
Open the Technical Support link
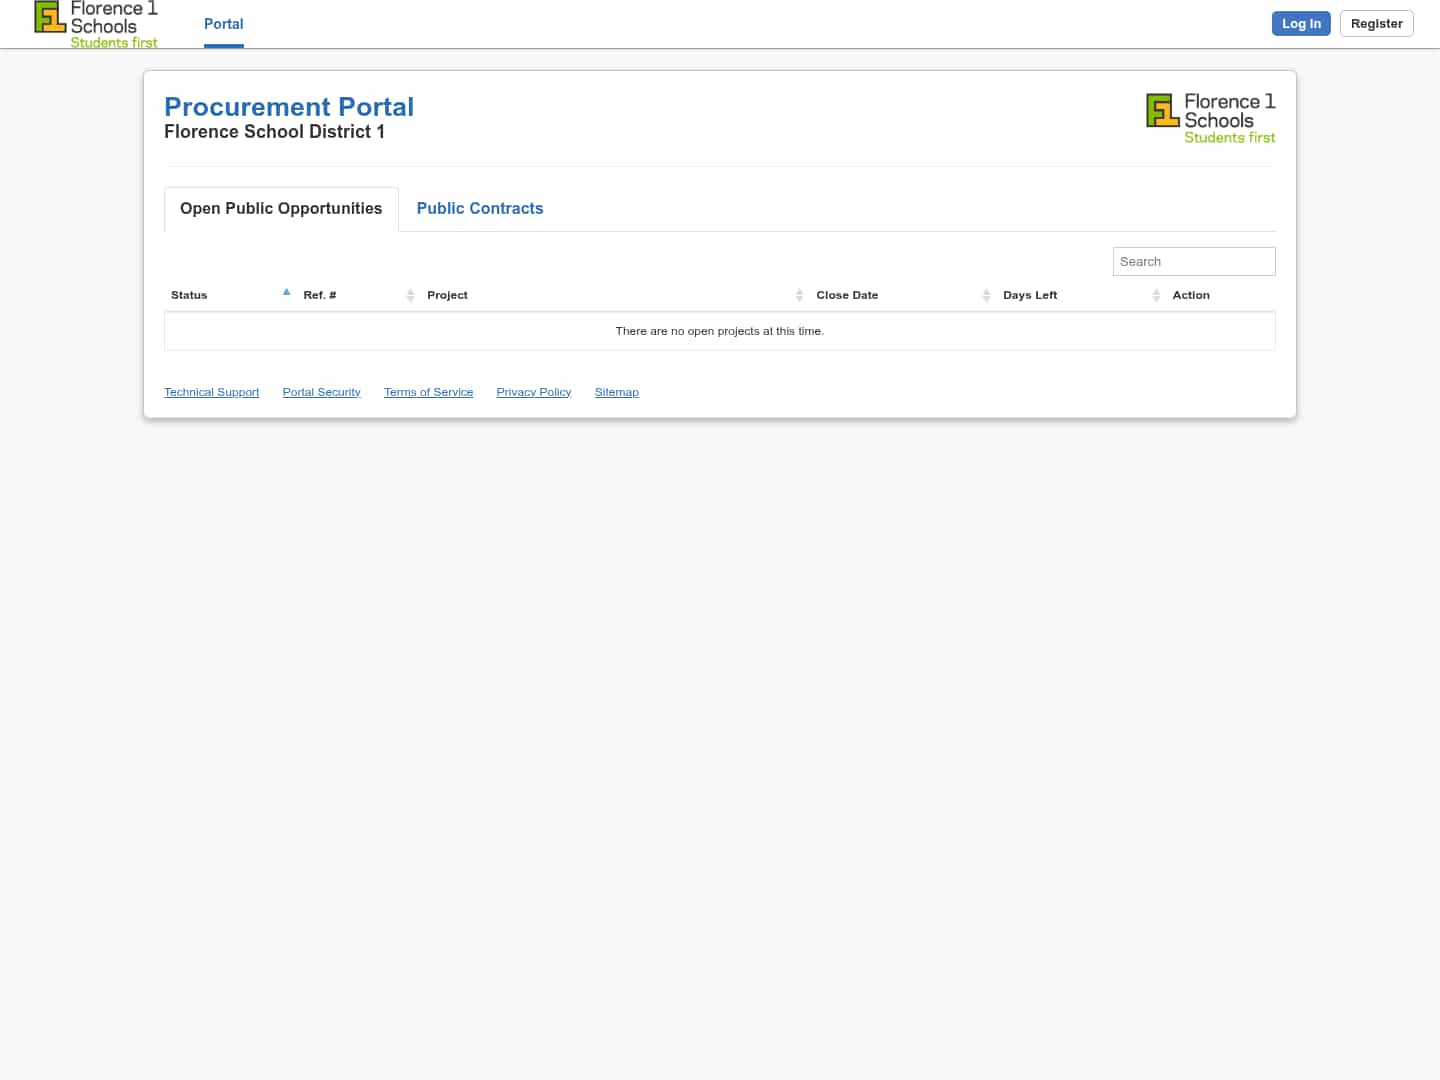(x=211, y=392)
